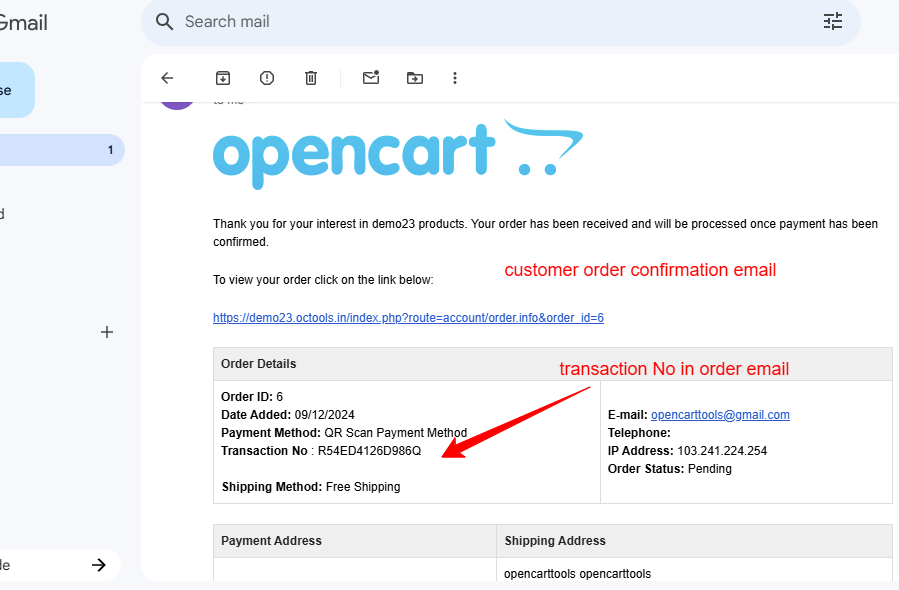
Task: Click the opencart logo image
Action: [x=398, y=154]
